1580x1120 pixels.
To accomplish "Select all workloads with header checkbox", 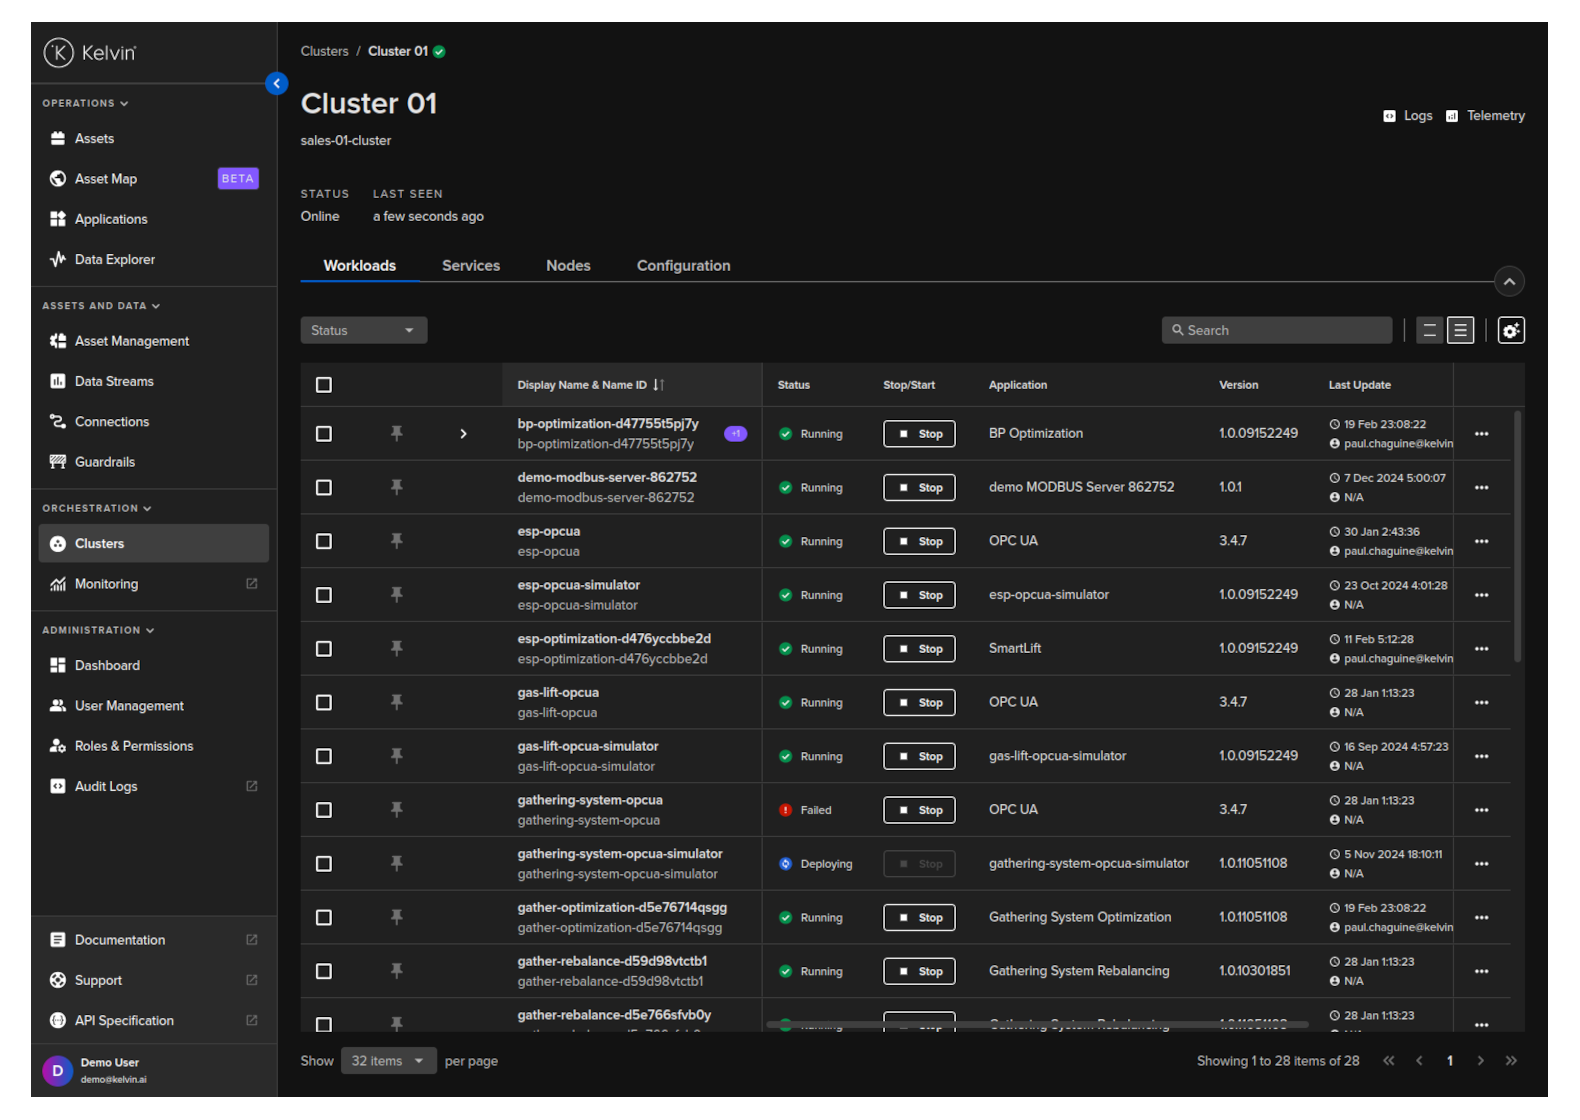I will click(324, 385).
